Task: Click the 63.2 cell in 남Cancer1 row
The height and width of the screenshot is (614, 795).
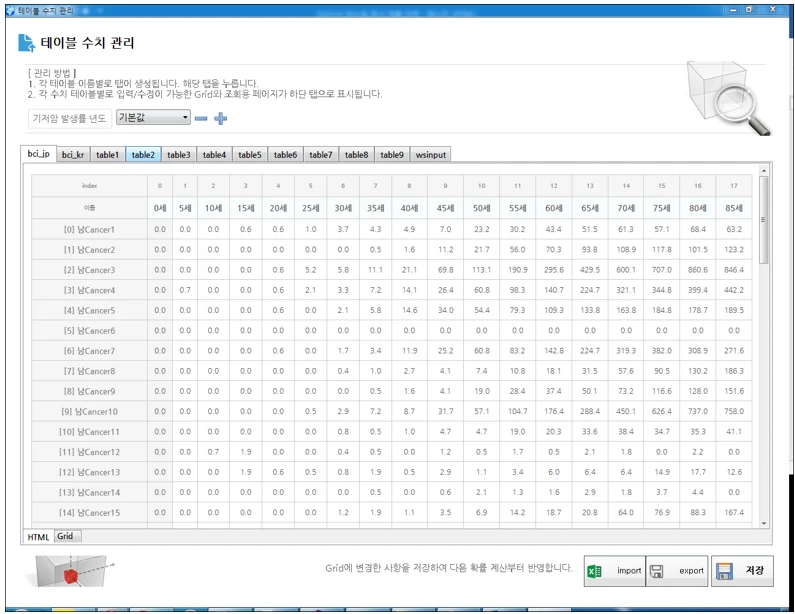Action: [734, 230]
